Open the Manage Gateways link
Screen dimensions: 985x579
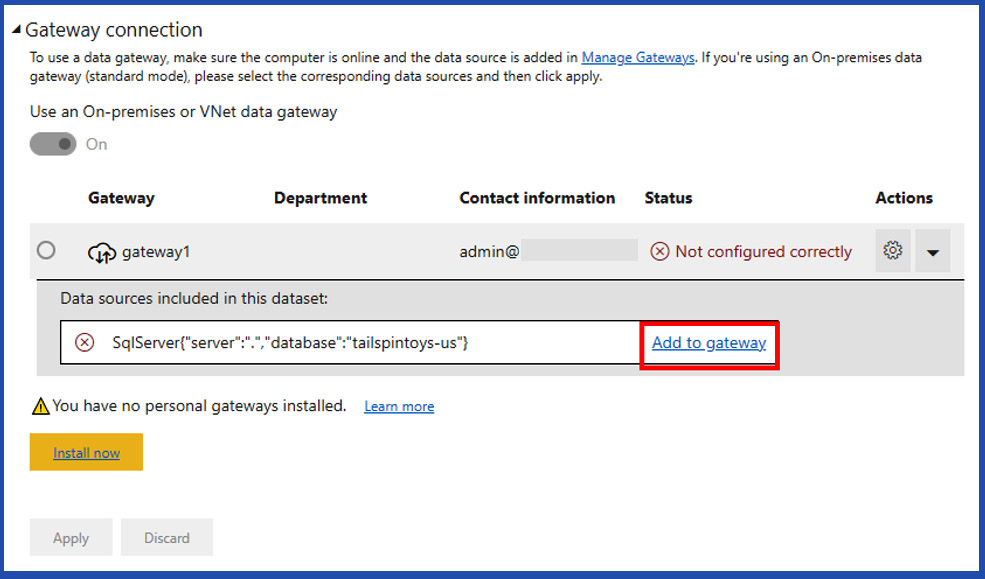click(x=637, y=58)
